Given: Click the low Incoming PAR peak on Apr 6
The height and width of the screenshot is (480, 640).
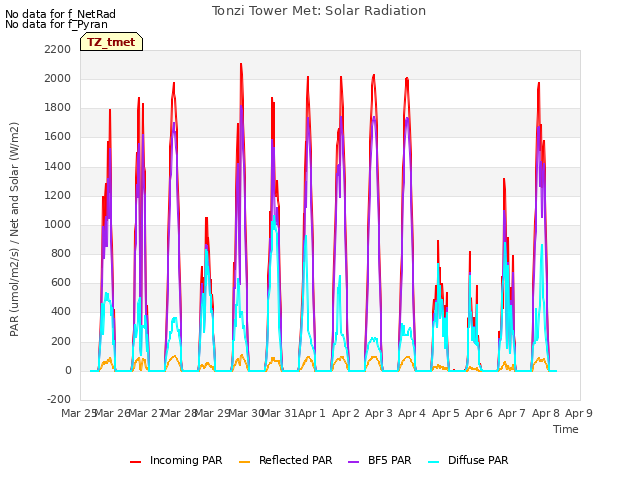Looking at the screenshot, I should click(x=470, y=252).
